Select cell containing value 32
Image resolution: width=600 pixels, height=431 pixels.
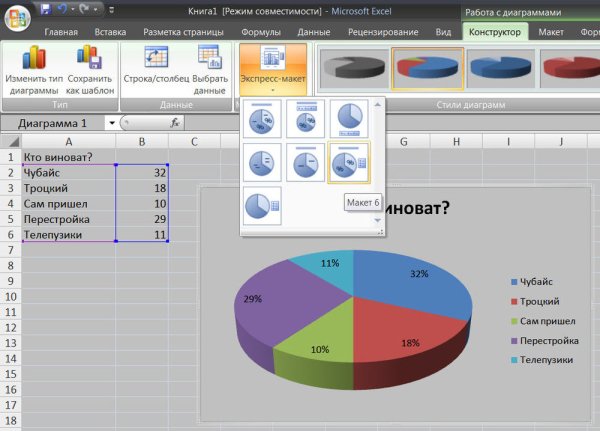[141, 172]
